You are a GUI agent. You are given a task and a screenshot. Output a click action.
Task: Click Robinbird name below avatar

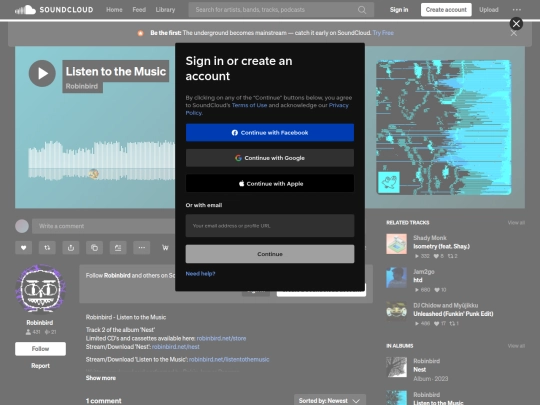(40, 323)
